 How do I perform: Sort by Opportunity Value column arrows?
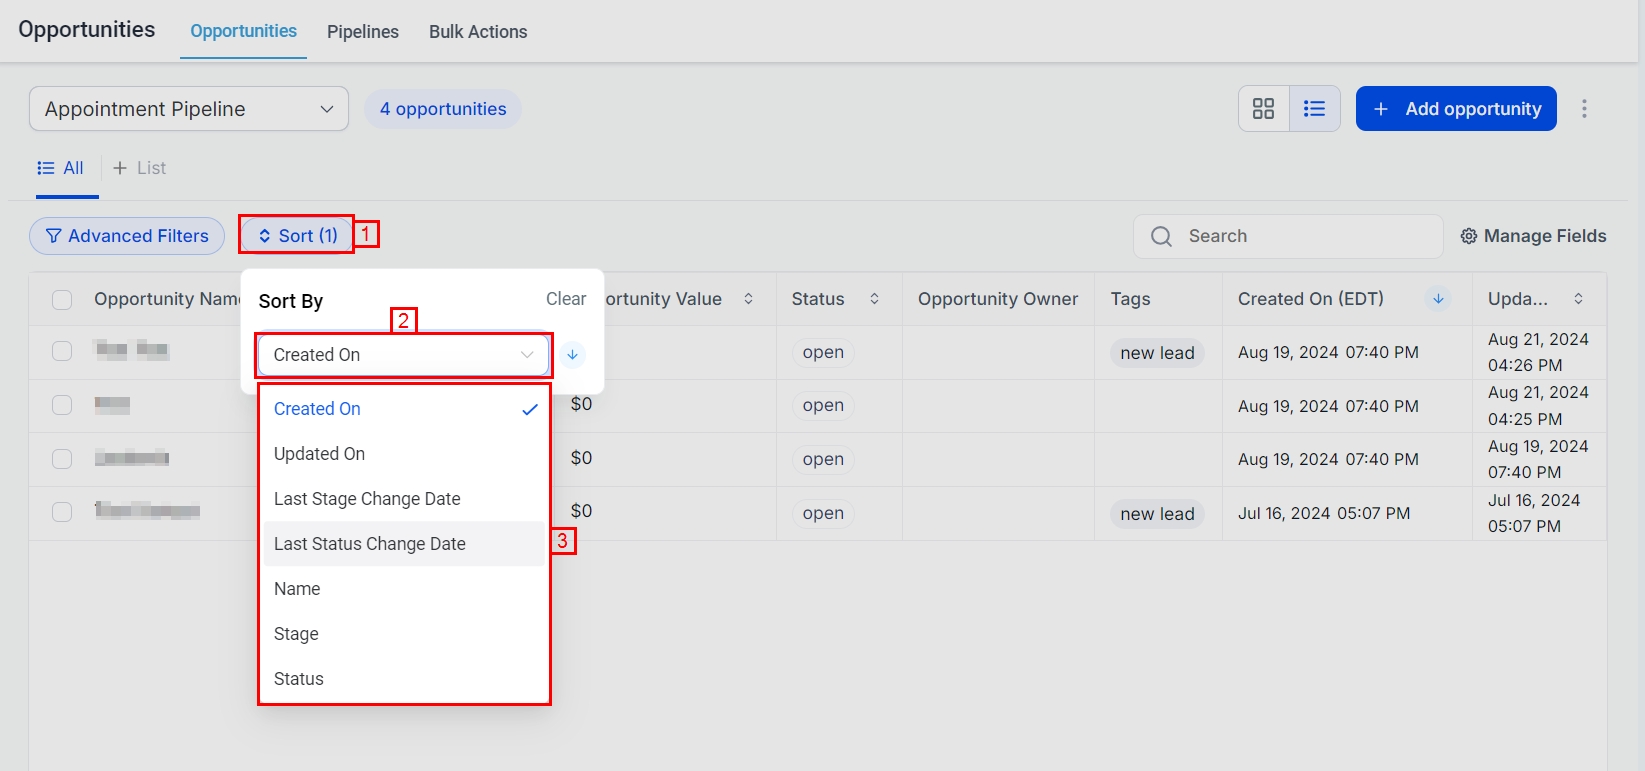(x=748, y=299)
